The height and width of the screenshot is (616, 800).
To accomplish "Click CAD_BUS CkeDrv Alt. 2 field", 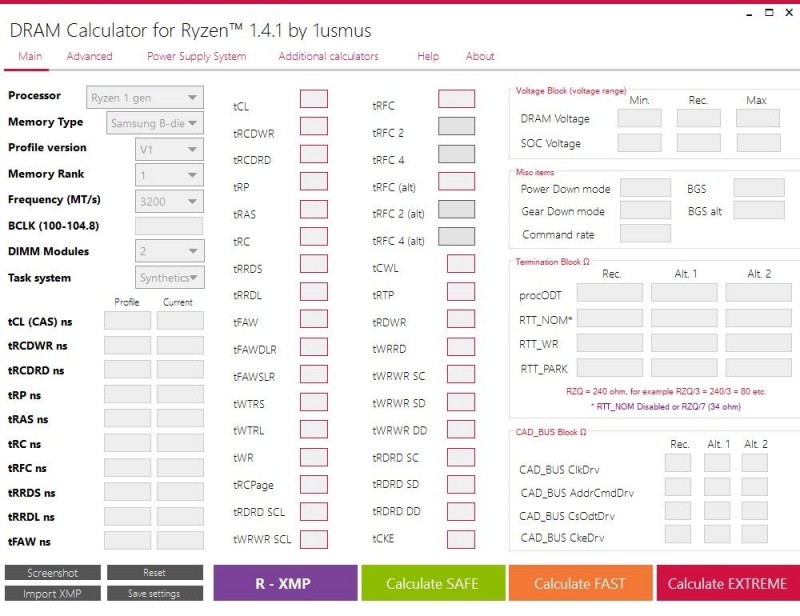I will [755, 534].
